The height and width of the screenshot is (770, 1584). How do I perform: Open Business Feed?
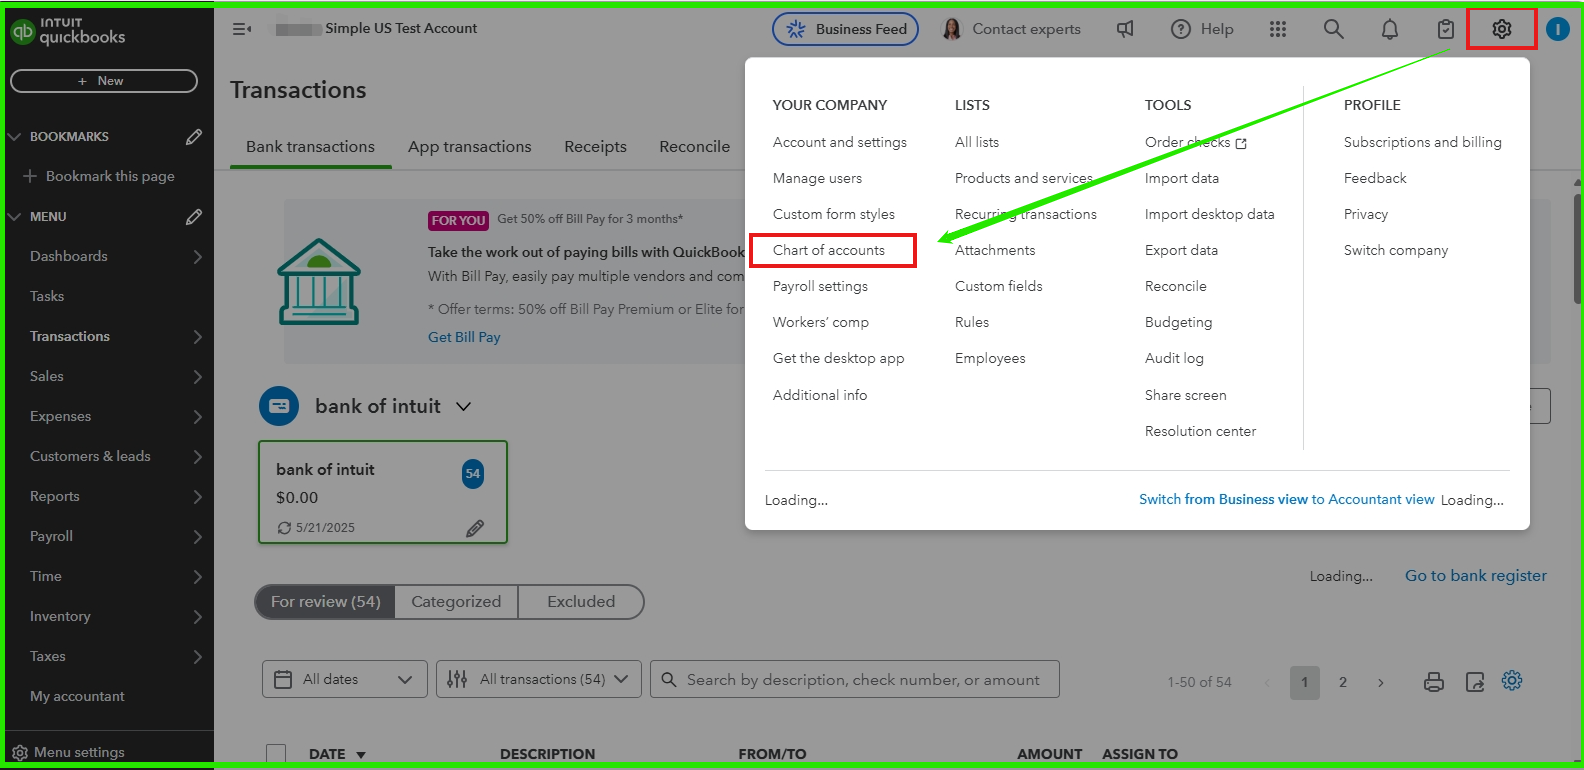click(x=845, y=29)
